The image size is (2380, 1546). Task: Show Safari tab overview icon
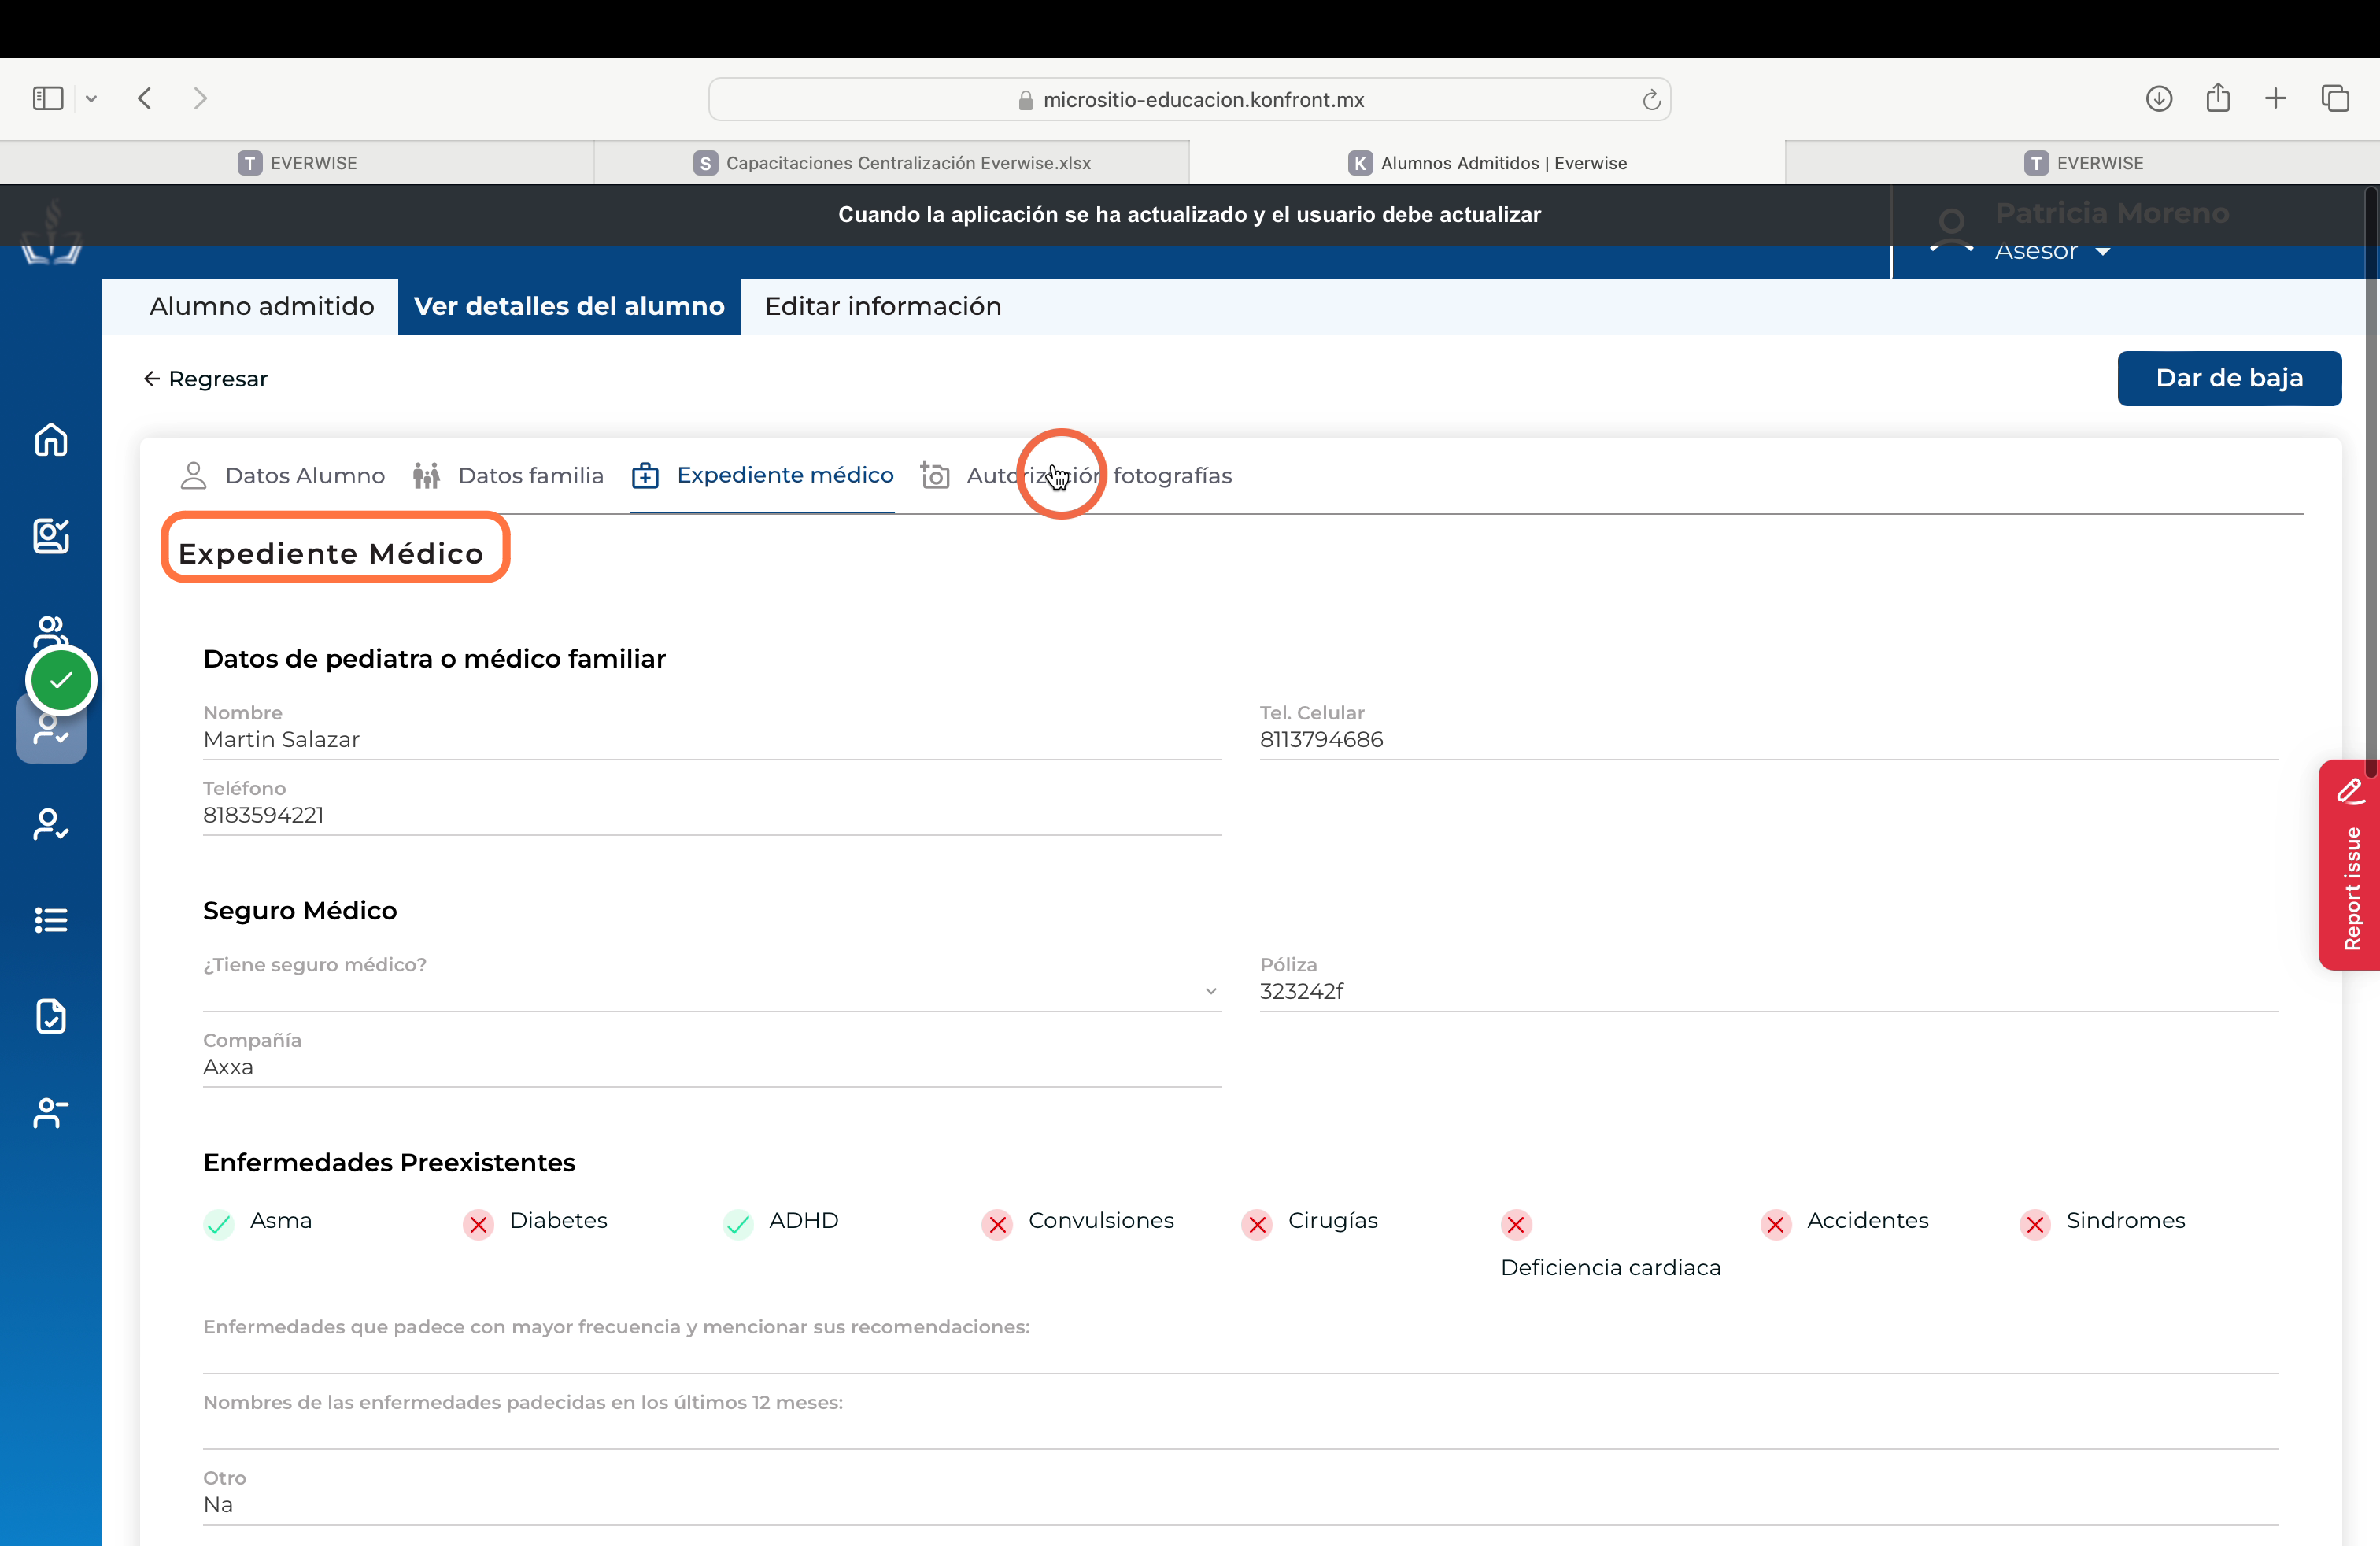pos(2335,98)
